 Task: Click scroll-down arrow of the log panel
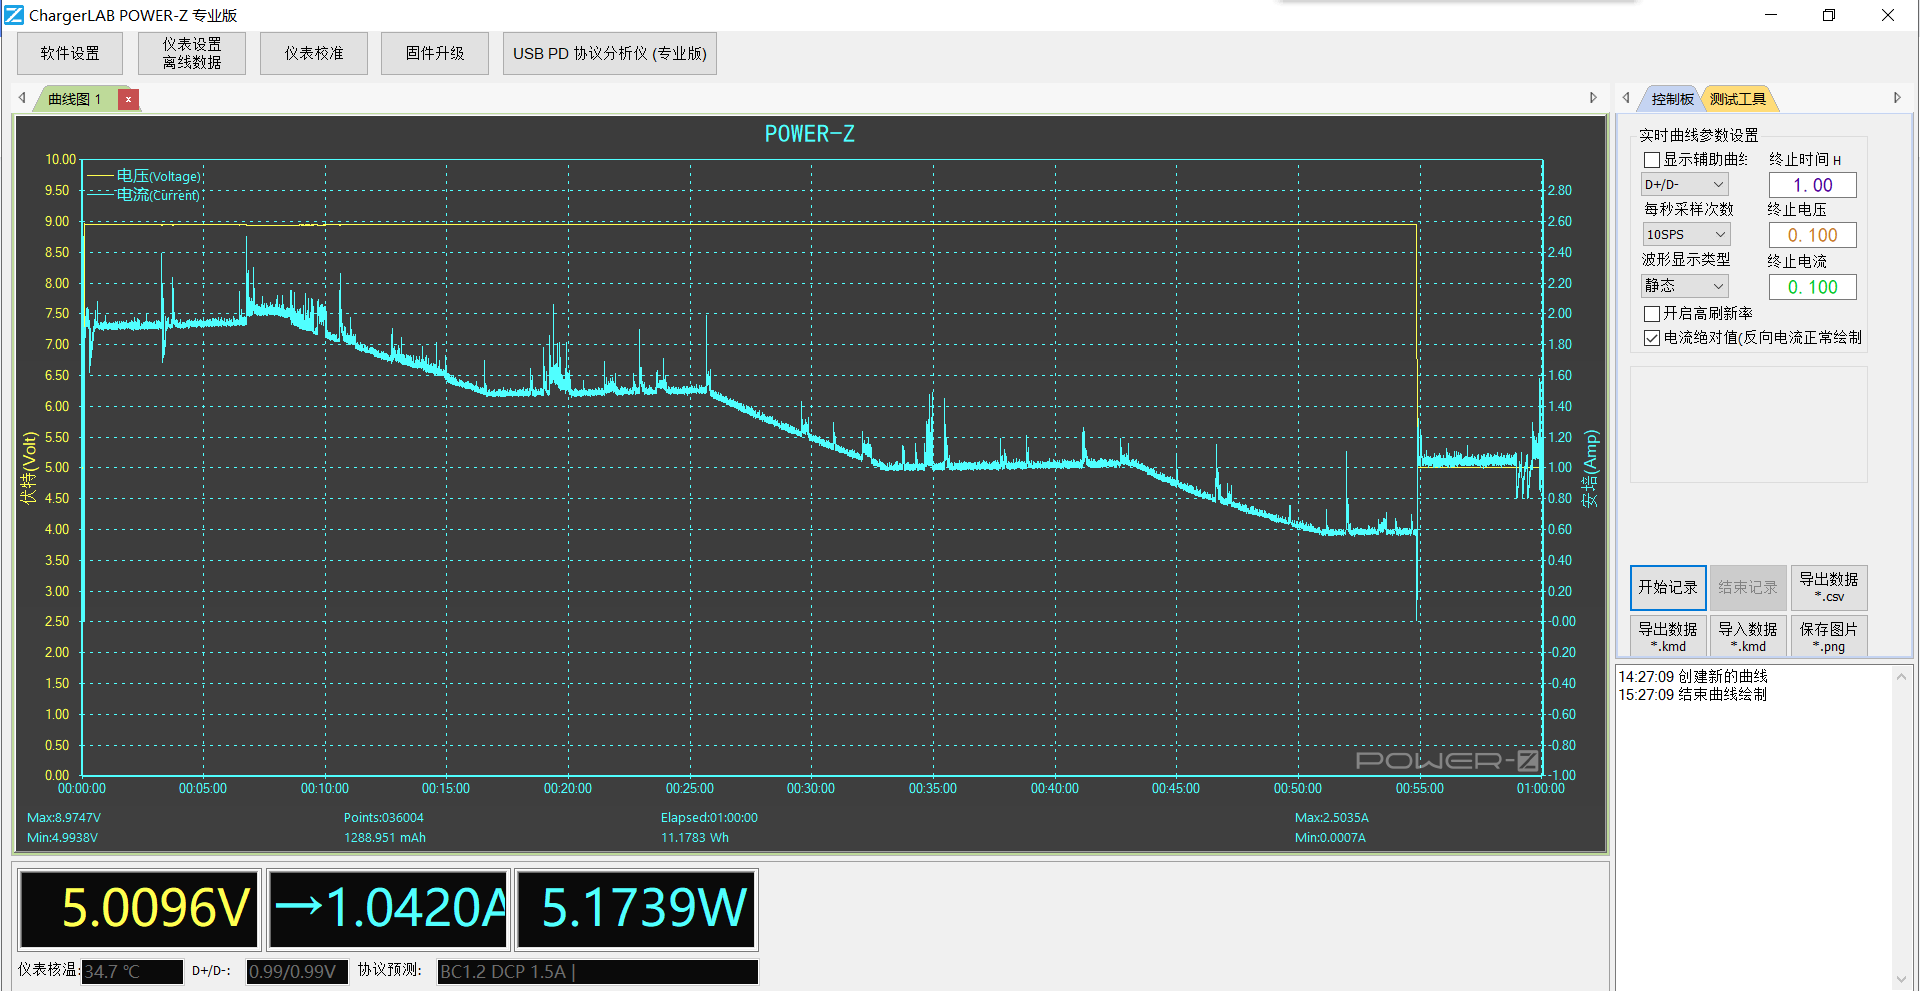tap(1901, 980)
